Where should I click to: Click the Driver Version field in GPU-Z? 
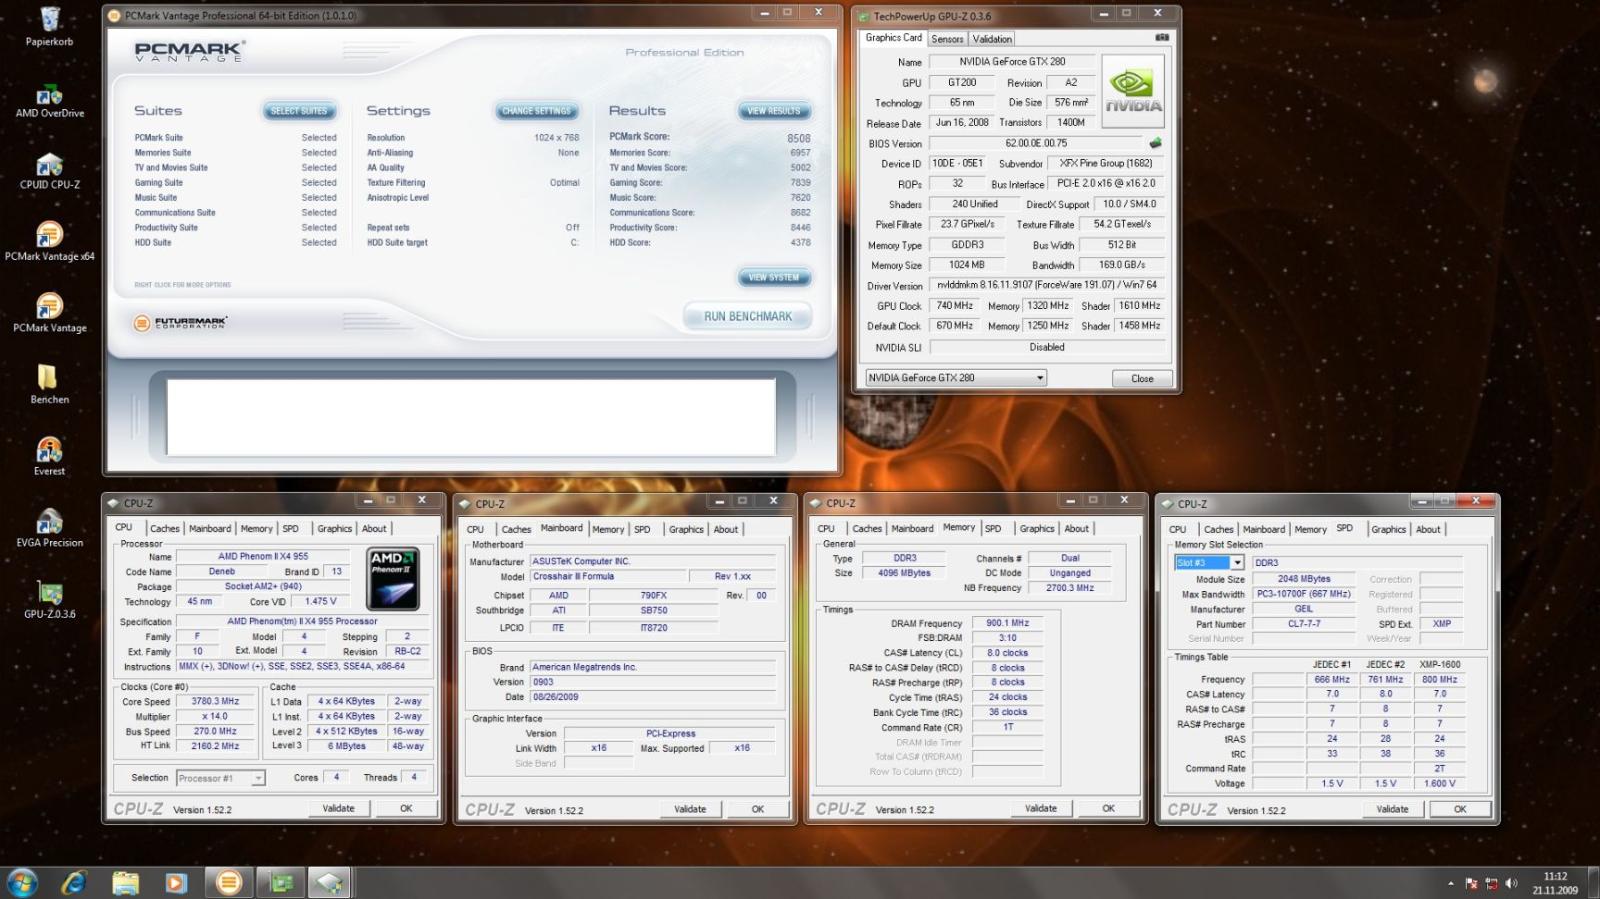(x=1047, y=285)
